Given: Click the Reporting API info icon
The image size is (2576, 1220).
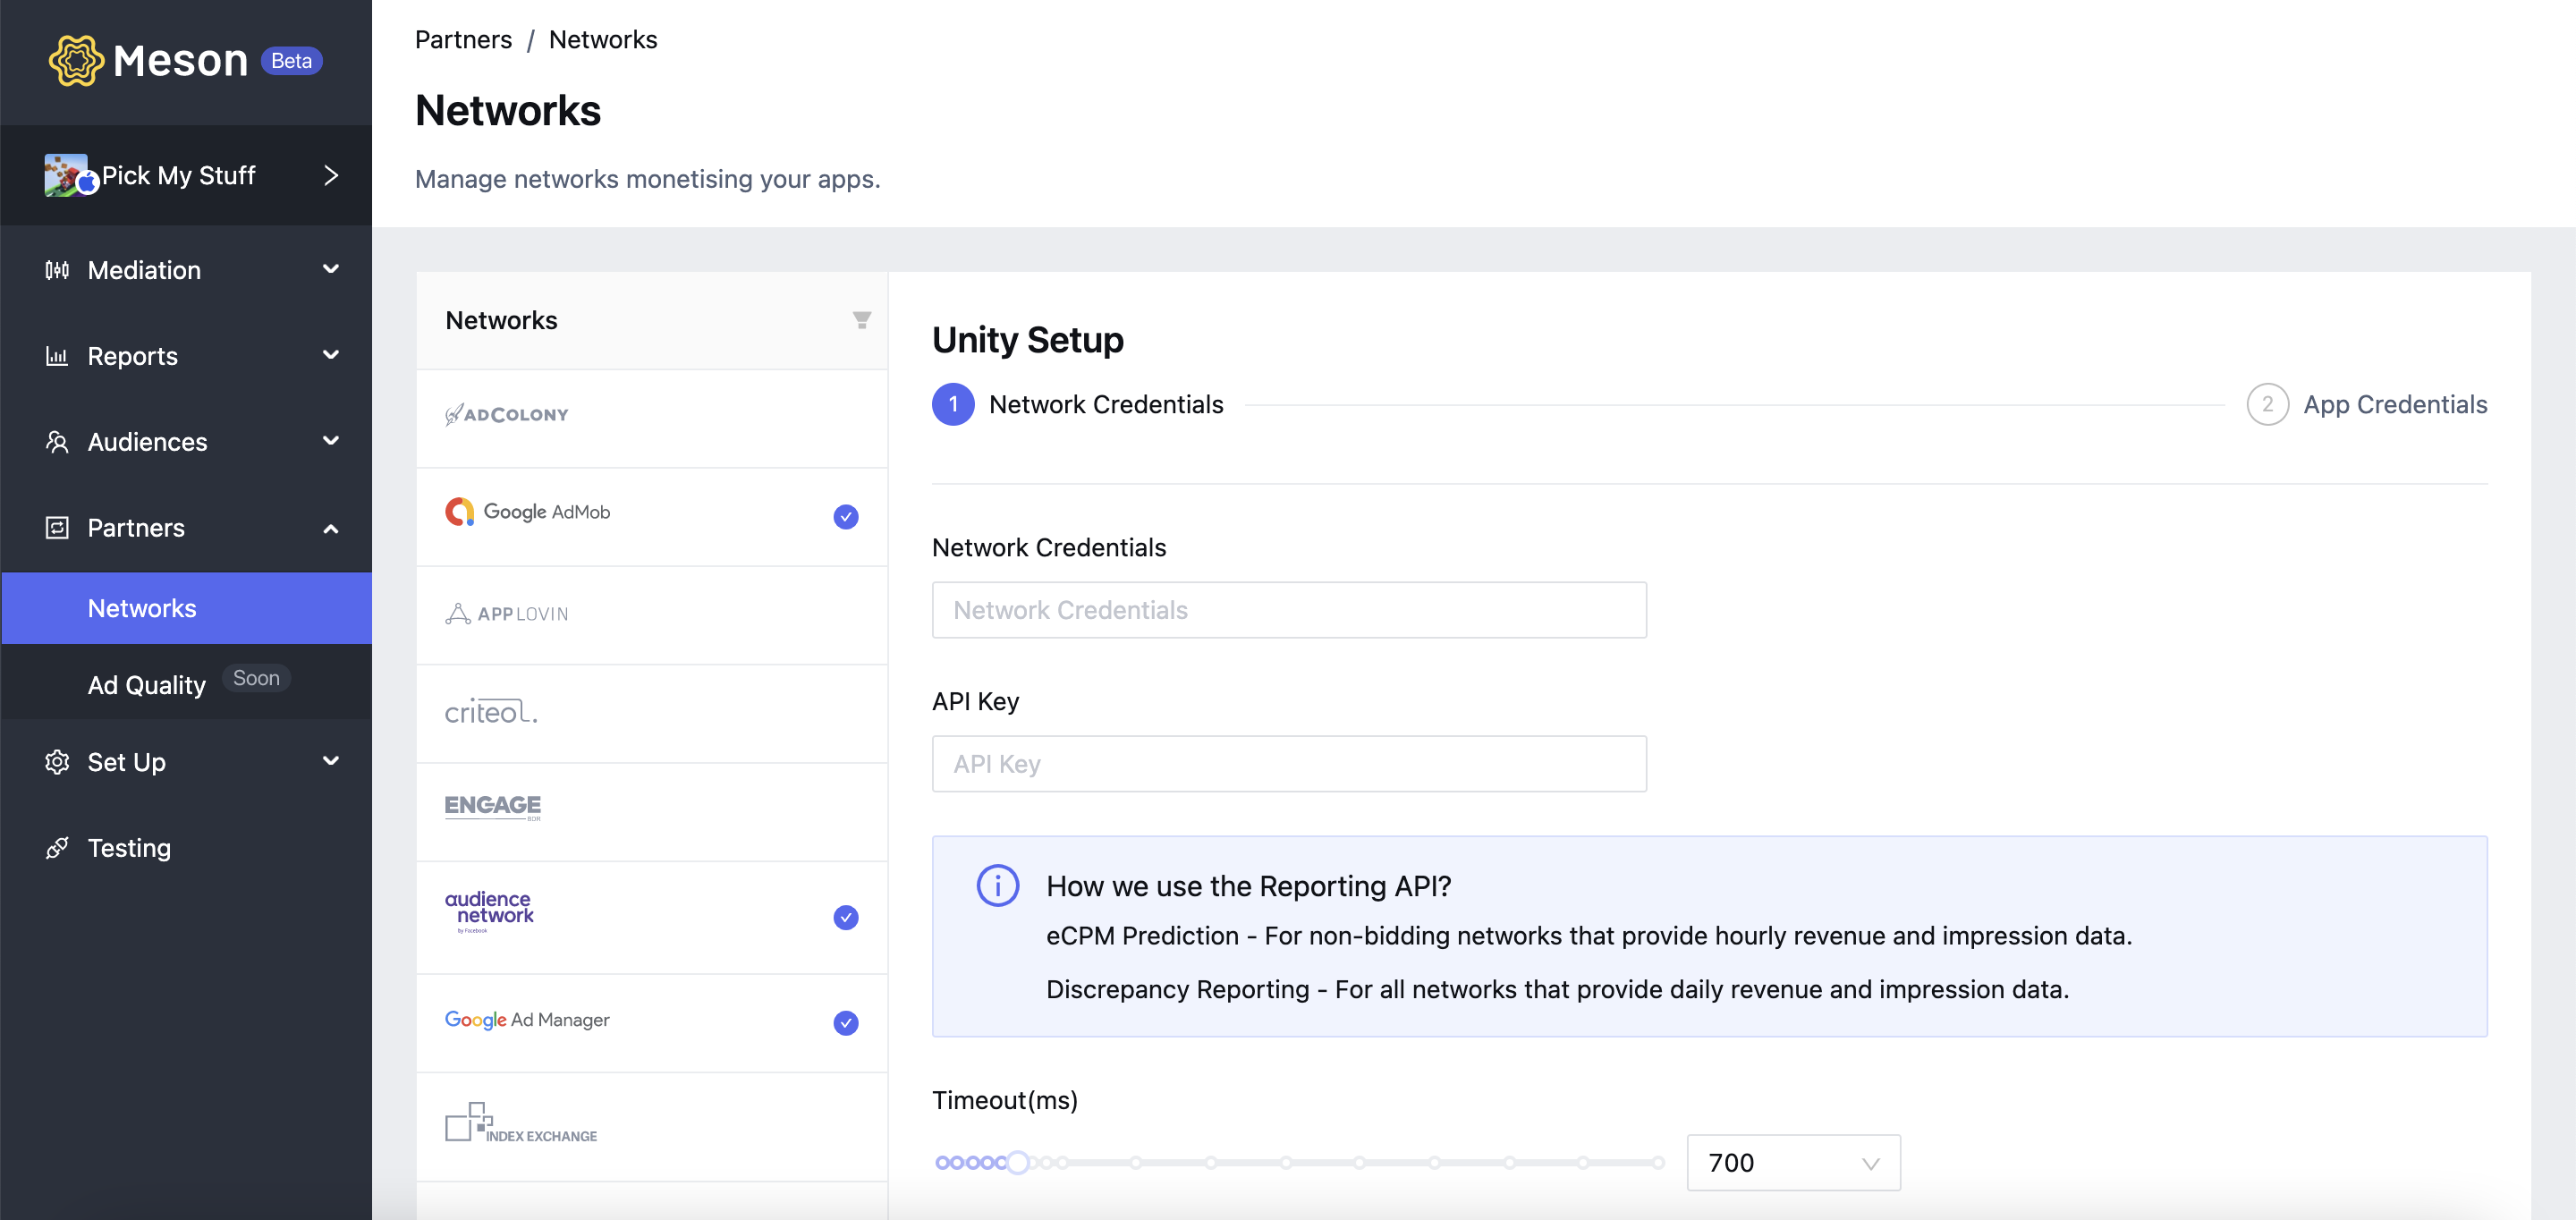Looking at the screenshot, I should (x=997, y=886).
